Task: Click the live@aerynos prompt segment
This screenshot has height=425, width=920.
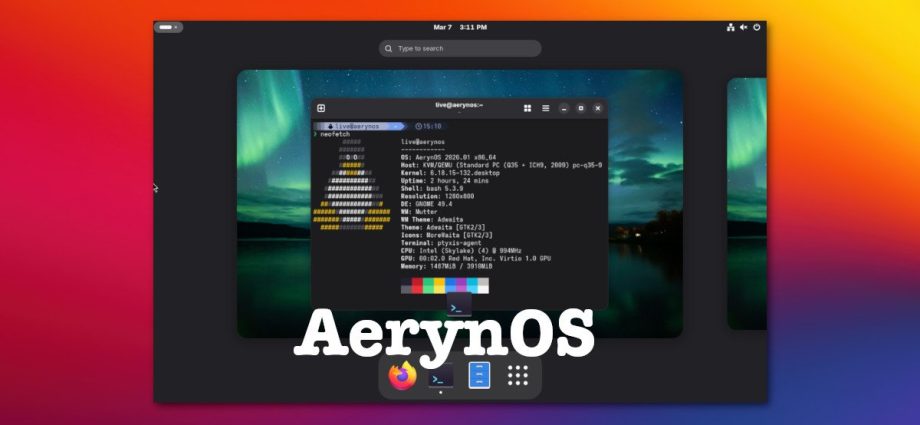Action: (x=359, y=126)
